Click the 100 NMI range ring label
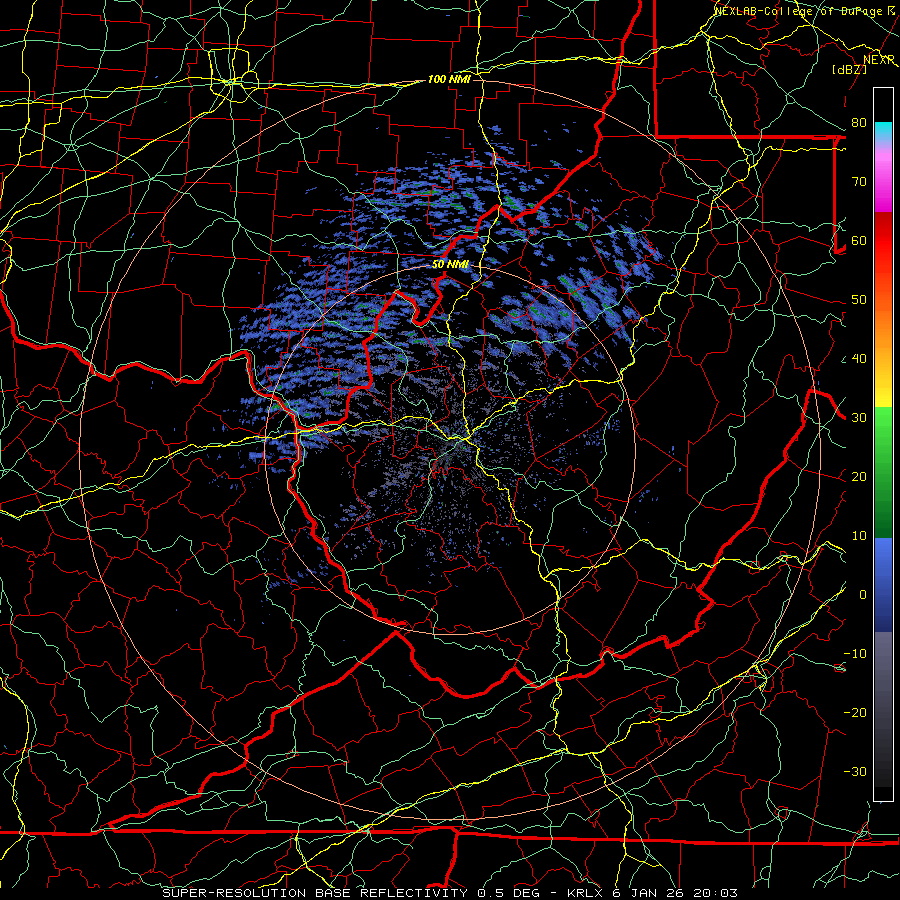900x900 pixels. click(x=449, y=79)
